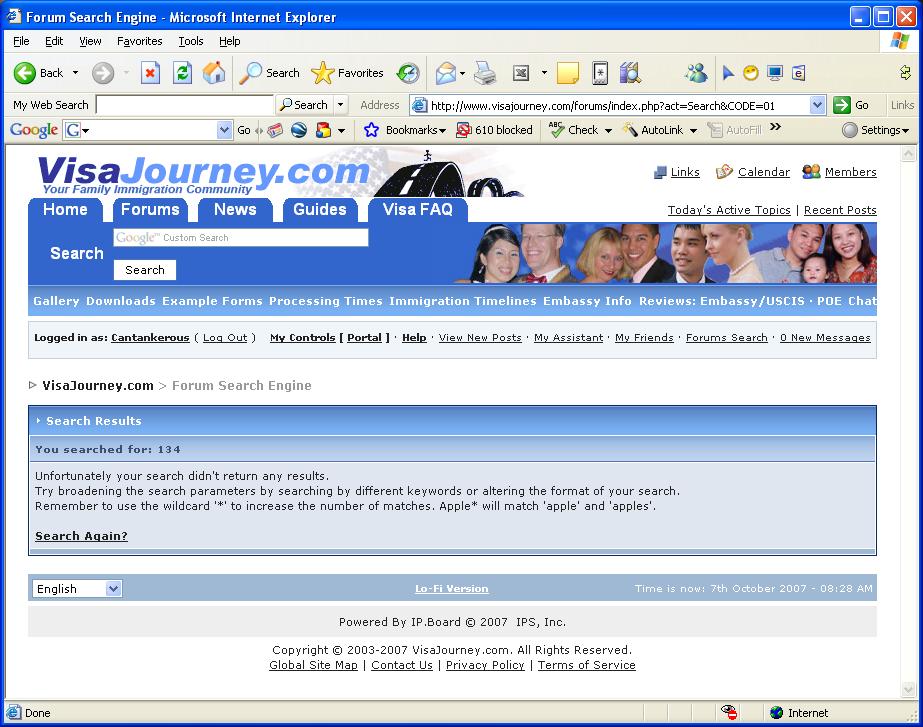The image size is (923, 727).
Task: Click the AutoLink wand button
Action: click(x=654, y=130)
